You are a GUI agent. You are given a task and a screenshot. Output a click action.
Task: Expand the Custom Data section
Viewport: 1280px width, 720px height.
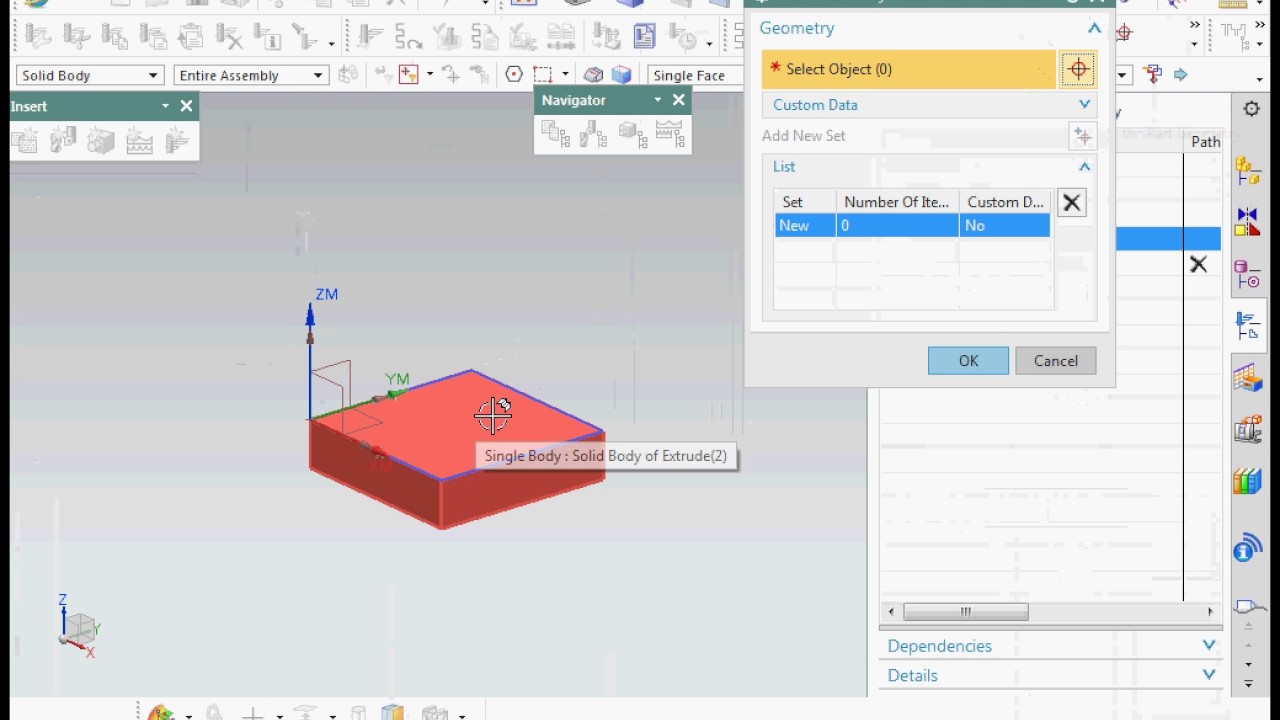1084,104
